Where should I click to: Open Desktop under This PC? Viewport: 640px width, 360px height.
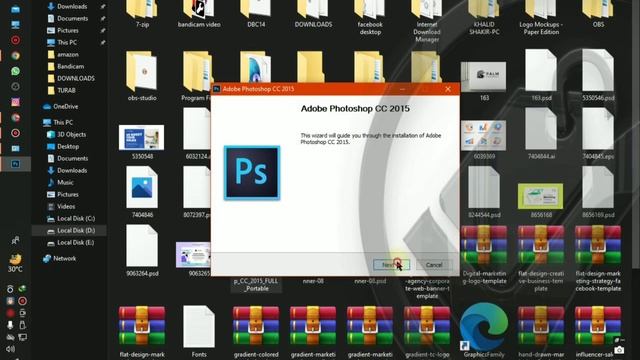pos(68,146)
